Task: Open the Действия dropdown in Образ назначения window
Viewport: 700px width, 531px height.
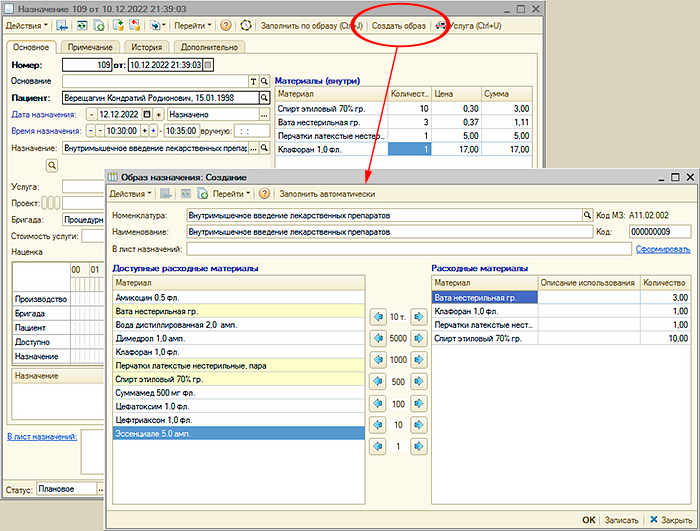Action: 130,193
